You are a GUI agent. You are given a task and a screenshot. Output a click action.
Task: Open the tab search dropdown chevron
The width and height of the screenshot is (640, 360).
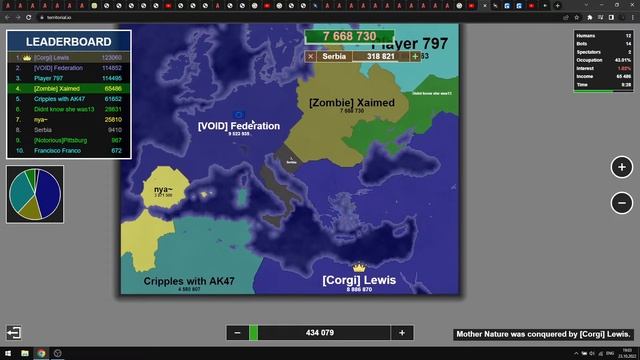pyautogui.click(x=586, y=5)
